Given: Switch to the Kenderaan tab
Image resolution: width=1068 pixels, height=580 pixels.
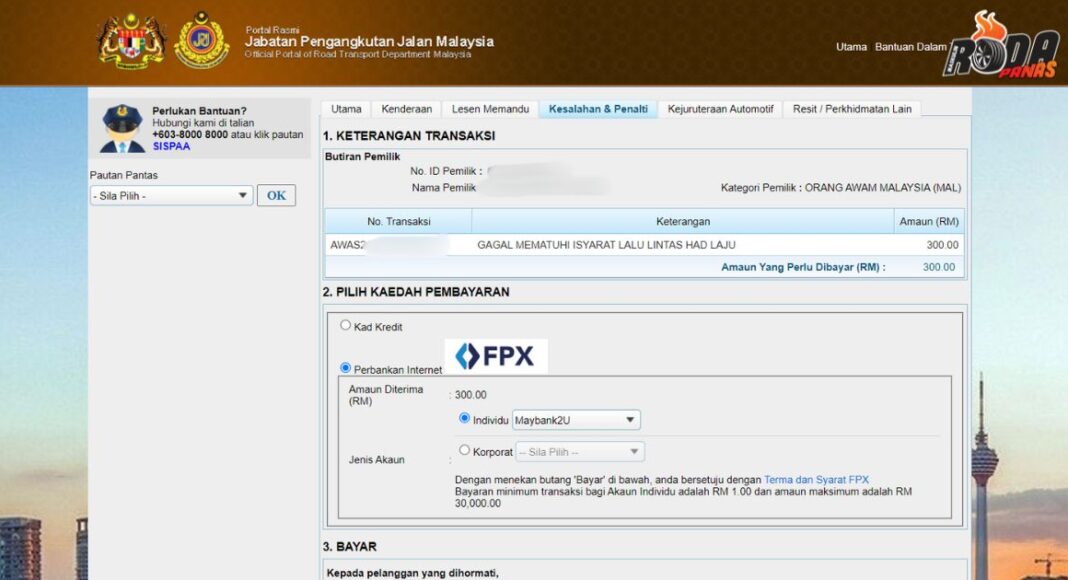Looking at the screenshot, I should (408, 109).
